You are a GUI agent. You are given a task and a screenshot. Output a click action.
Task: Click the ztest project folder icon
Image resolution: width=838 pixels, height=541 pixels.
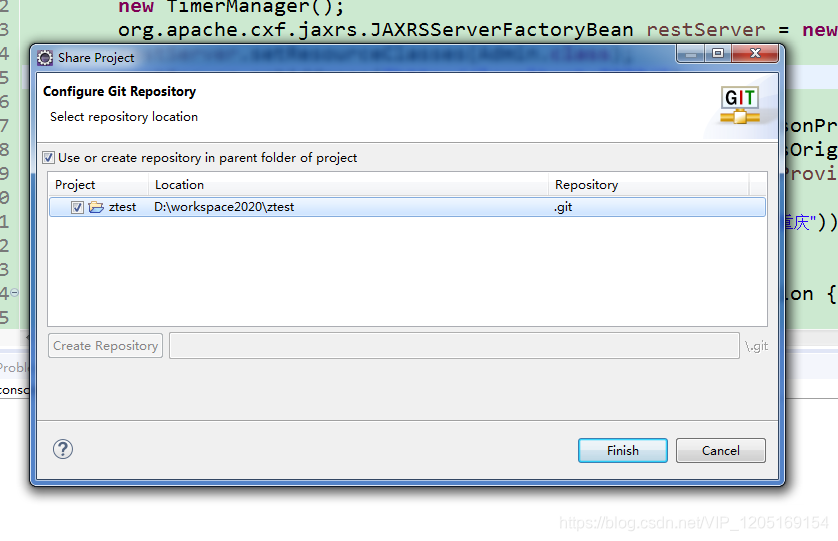coord(96,207)
